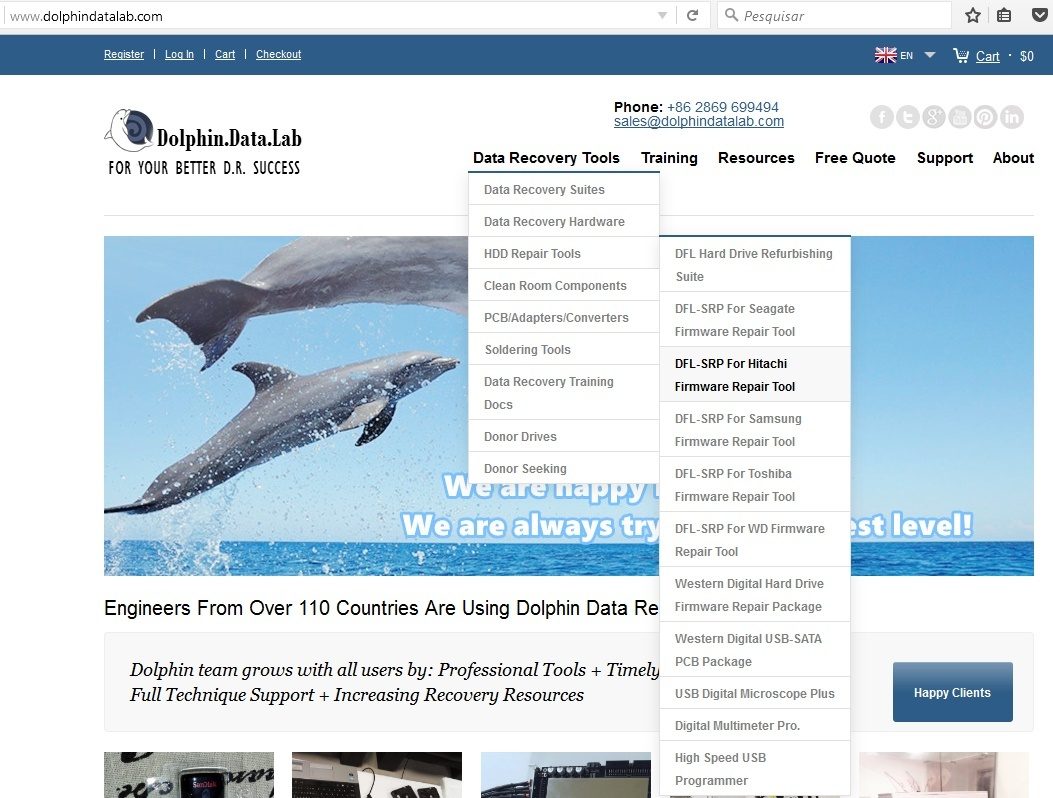Open the Data Recovery Tools menu
The width and height of the screenshot is (1053, 798).
pyautogui.click(x=546, y=158)
